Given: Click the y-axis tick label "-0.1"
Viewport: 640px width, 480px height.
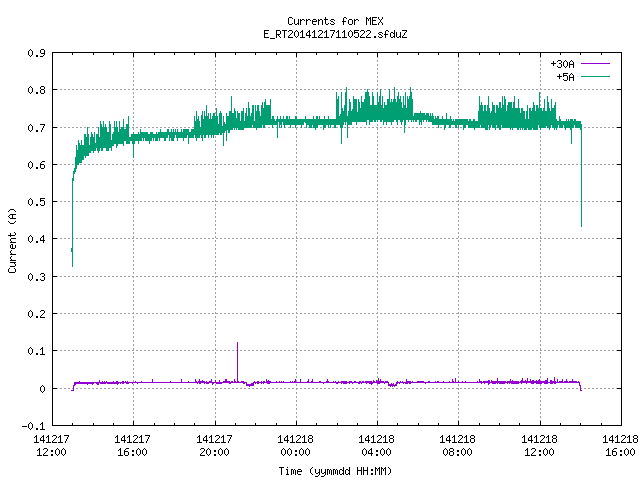Looking at the screenshot, I should tap(33, 426).
